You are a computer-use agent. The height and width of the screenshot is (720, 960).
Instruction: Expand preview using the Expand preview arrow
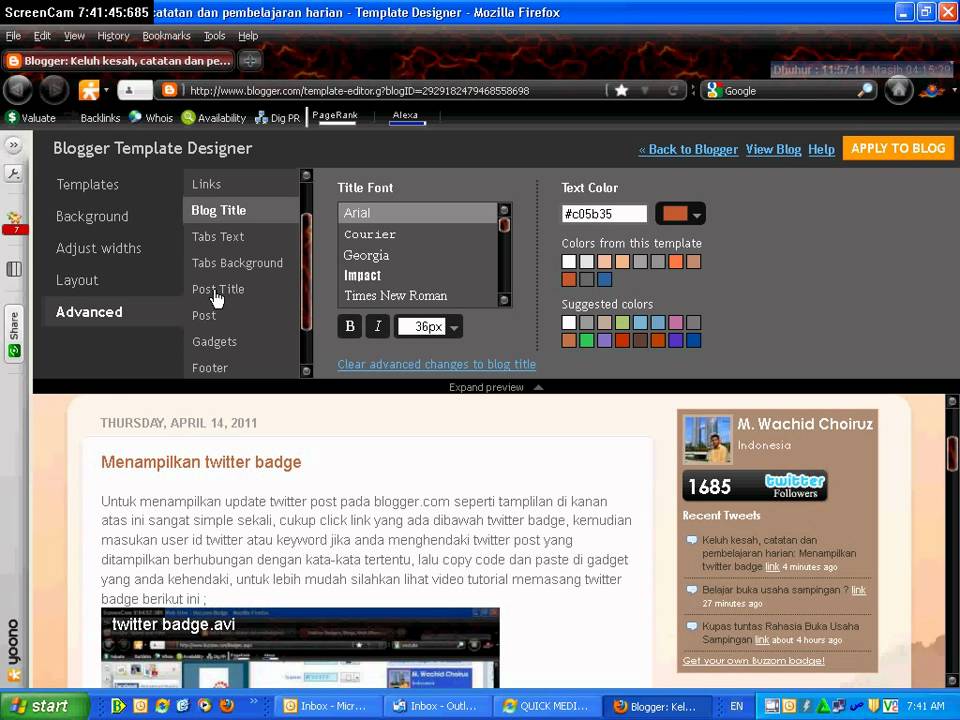point(538,387)
